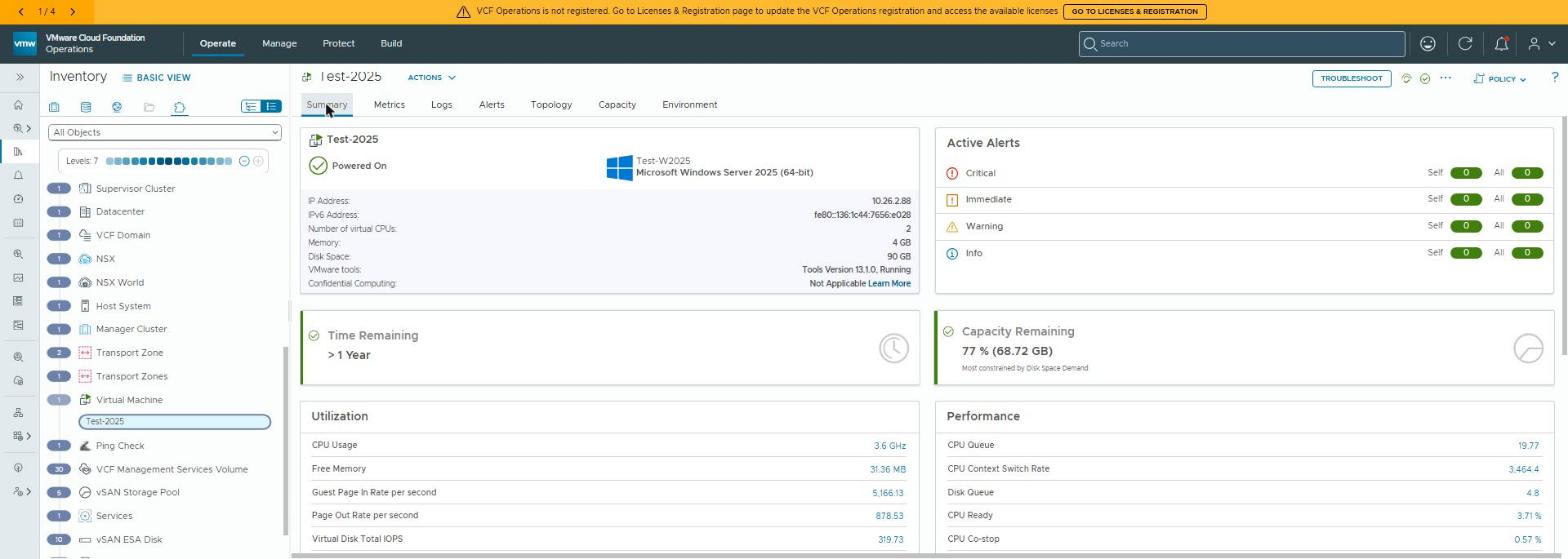Open the Manage top menu

coord(279,44)
